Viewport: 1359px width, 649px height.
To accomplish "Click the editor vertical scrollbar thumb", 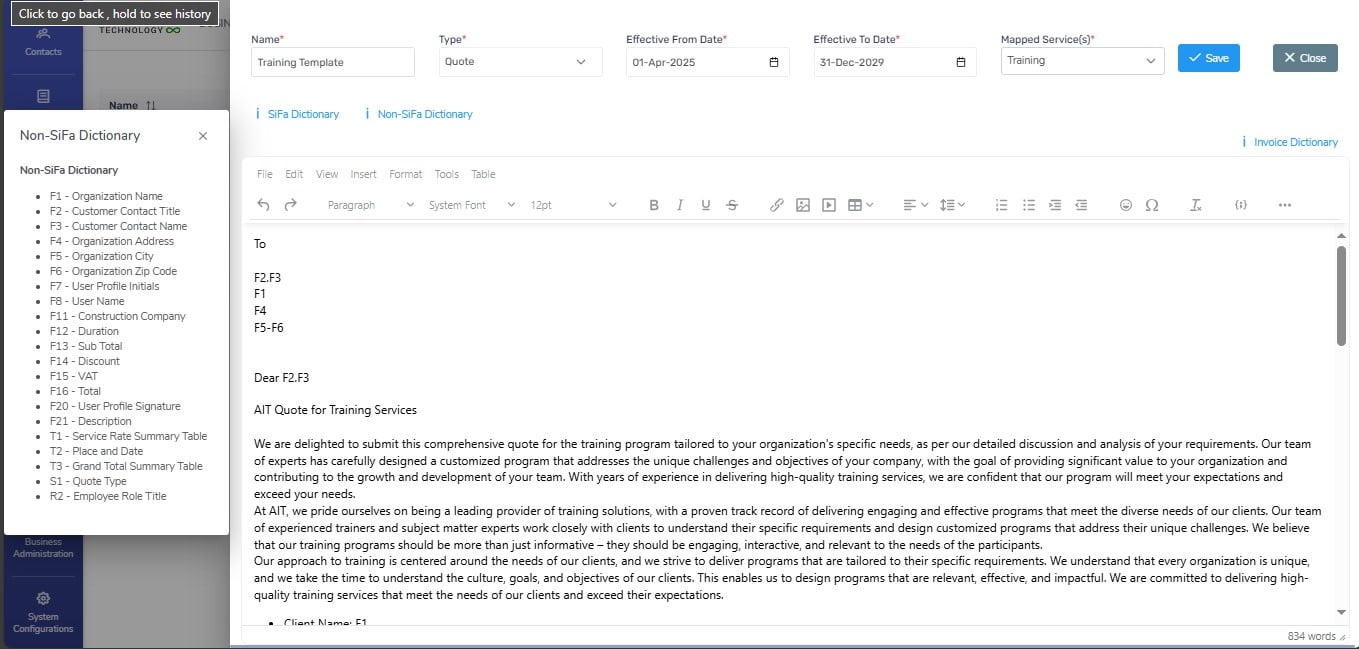I will [1341, 296].
